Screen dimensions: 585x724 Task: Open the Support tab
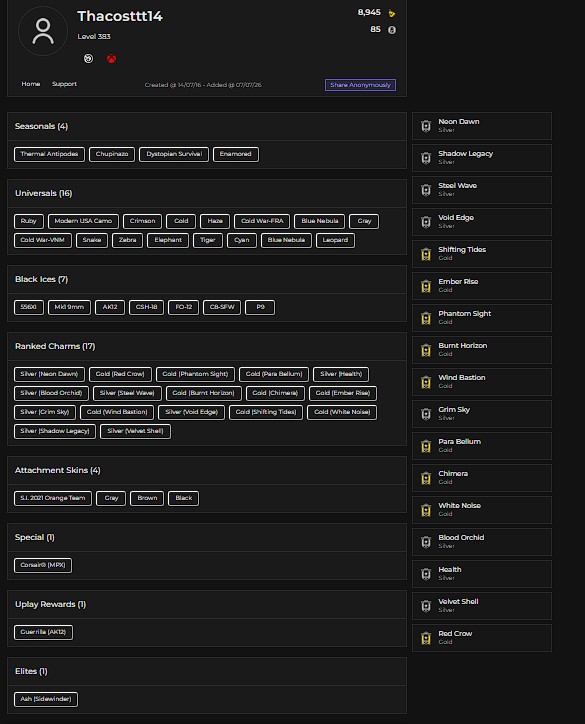(64, 84)
